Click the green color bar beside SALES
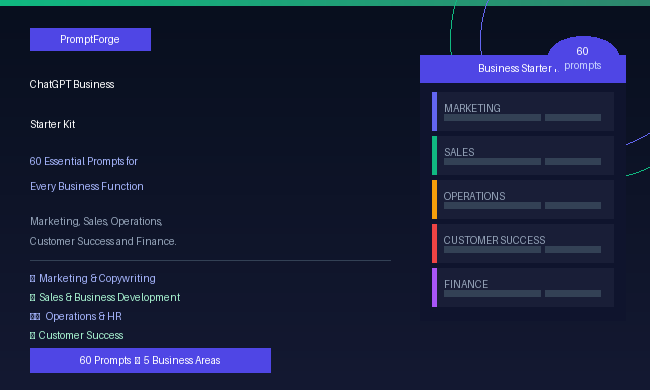The image size is (650, 390). click(434, 155)
